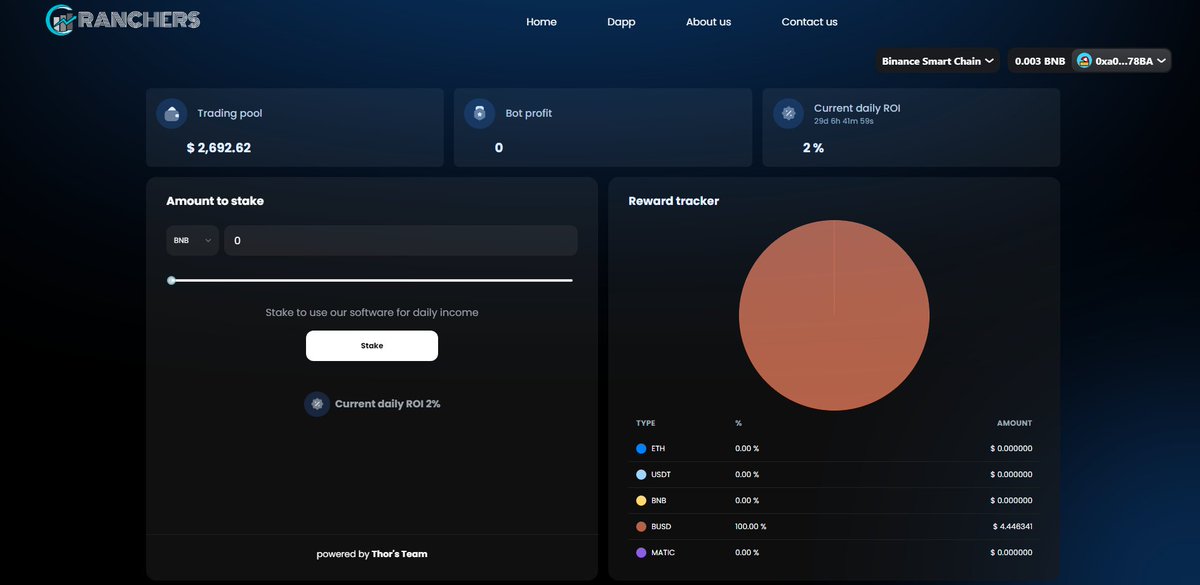The height and width of the screenshot is (585, 1200).
Task: Click the Reward tracker heading
Action: [674, 201]
